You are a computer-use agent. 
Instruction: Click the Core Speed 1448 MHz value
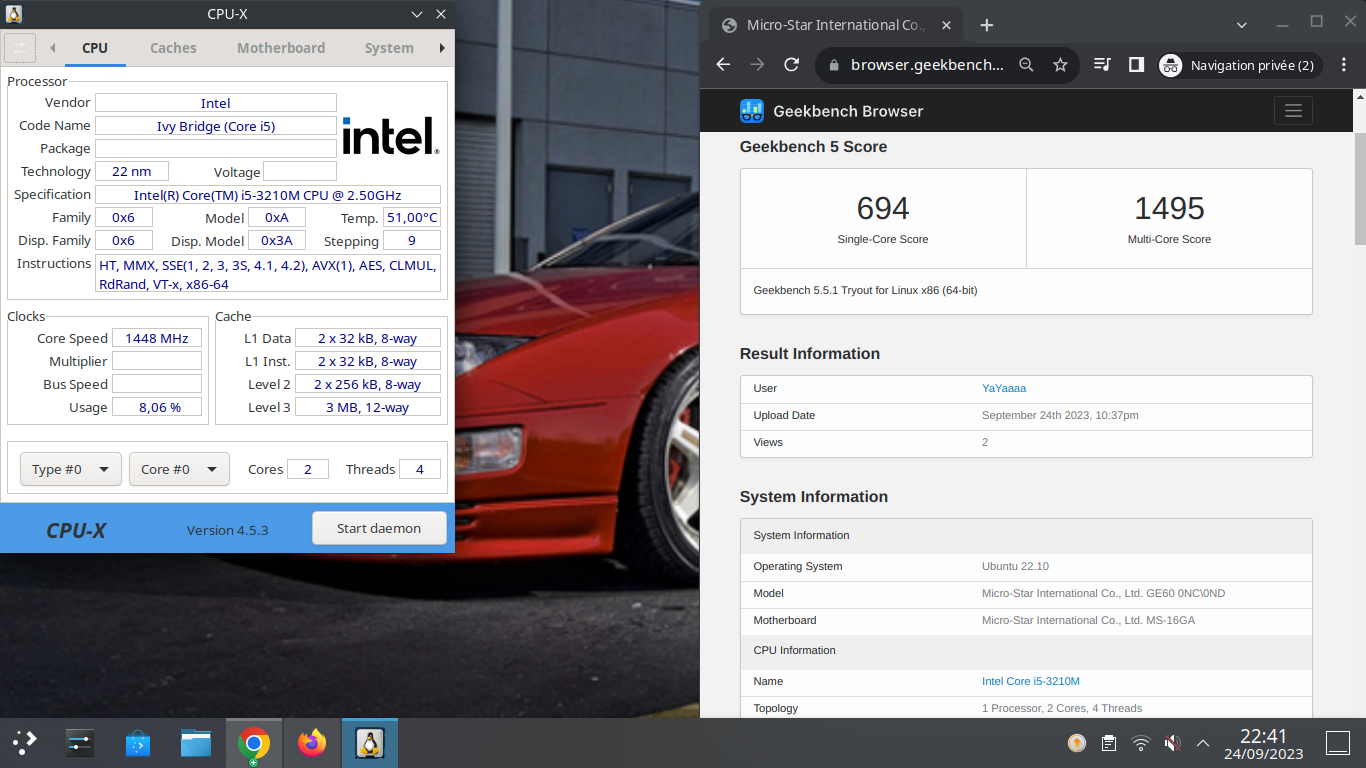click(x=157, y=338)
